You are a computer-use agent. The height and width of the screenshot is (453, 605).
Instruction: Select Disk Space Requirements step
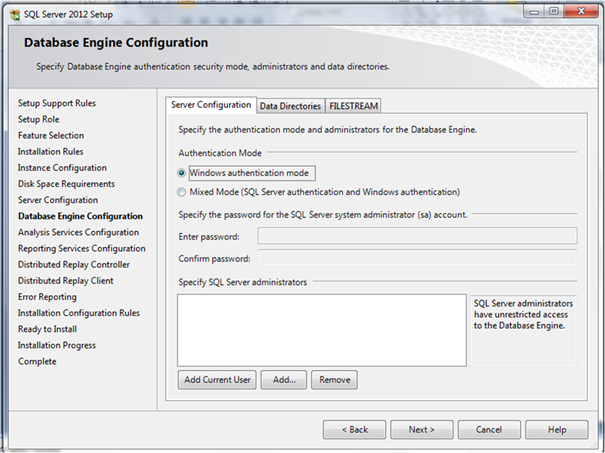[x=66, y=184]
